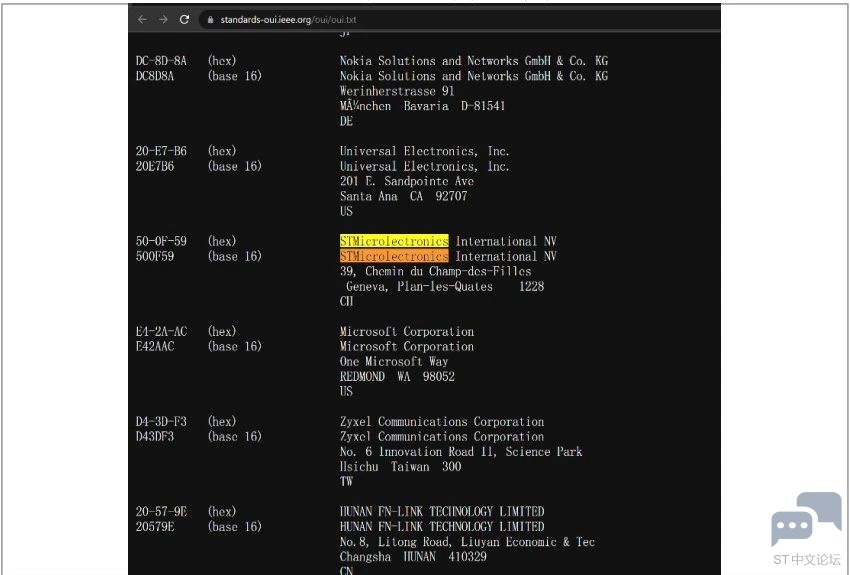
Task: Select OUI code D4-3D-F3
Action: tap(161, 421)
